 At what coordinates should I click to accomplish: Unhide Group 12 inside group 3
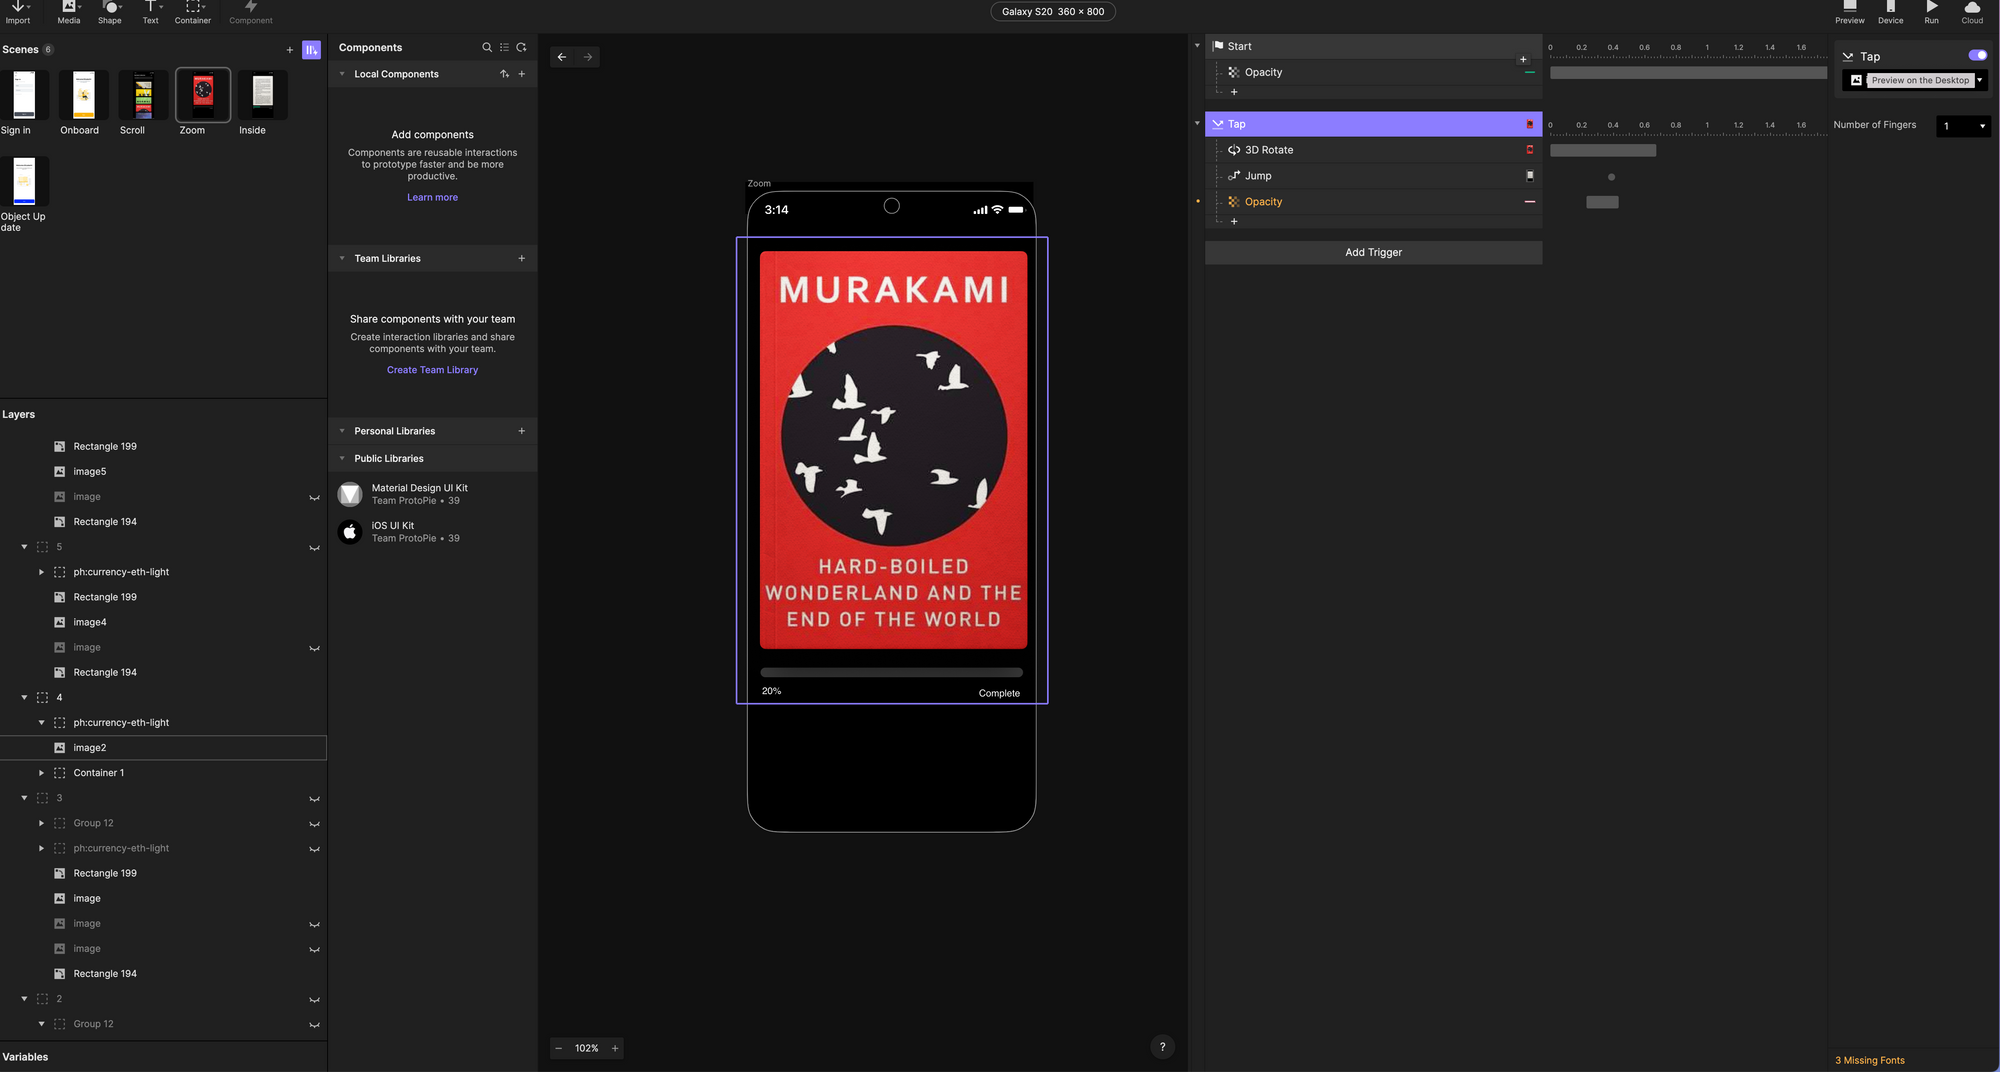(314, 824)
